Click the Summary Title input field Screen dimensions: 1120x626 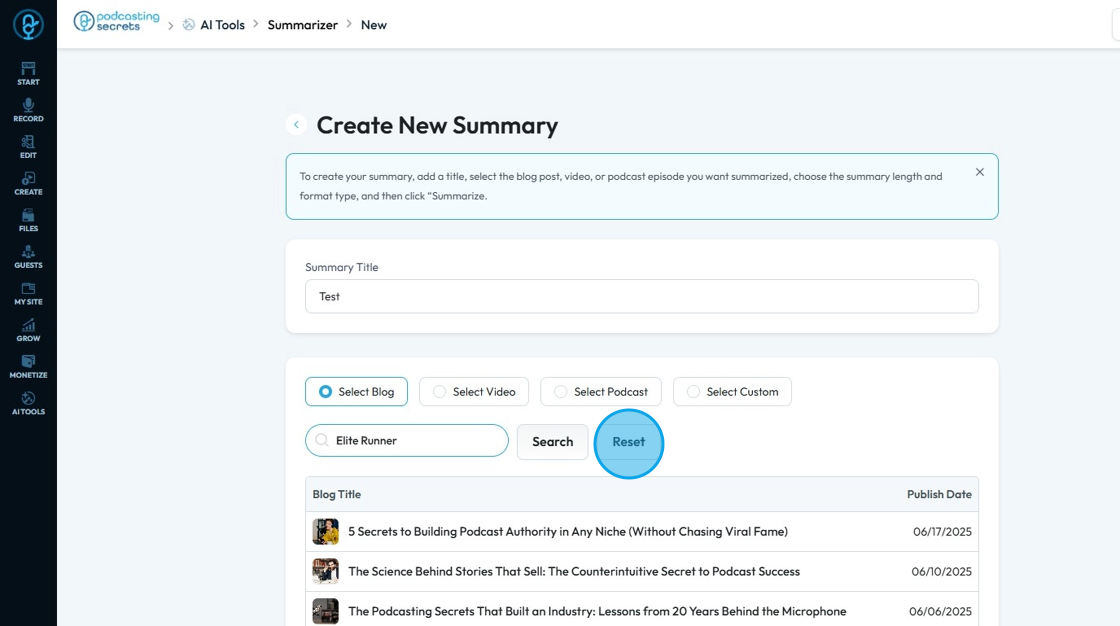(641, 296)
